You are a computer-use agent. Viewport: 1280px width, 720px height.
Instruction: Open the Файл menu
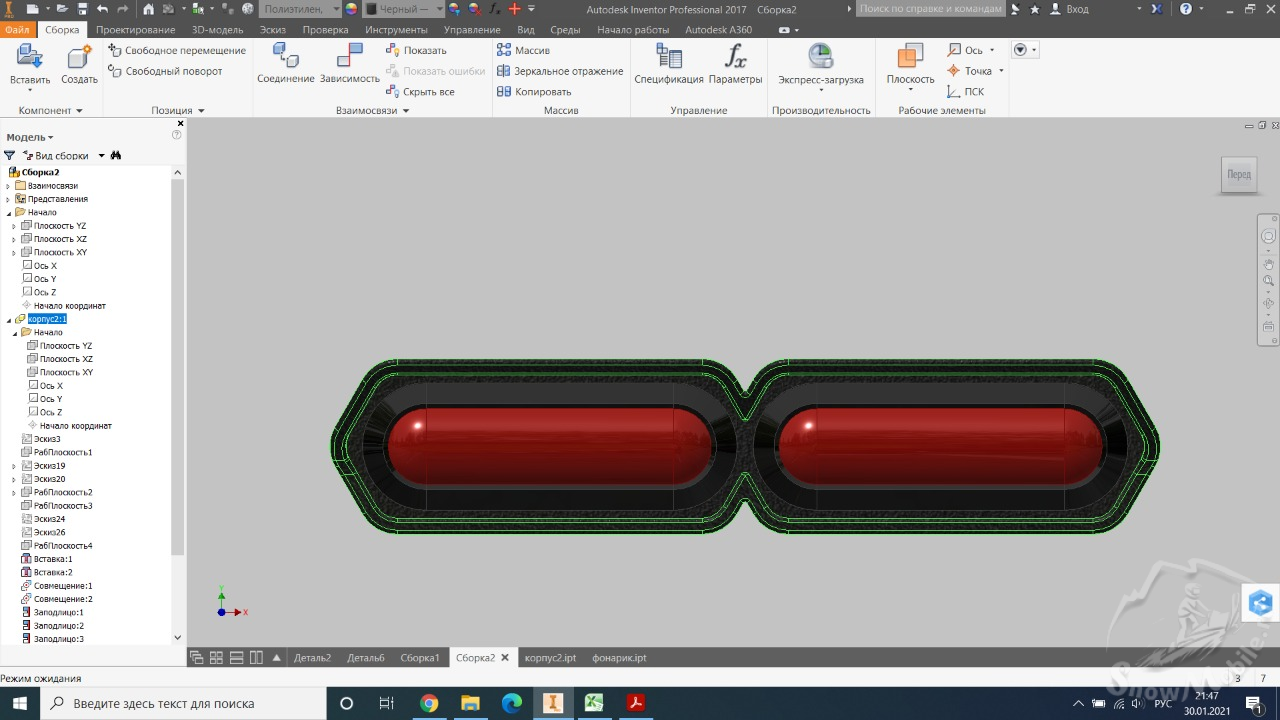coord(17,30)
